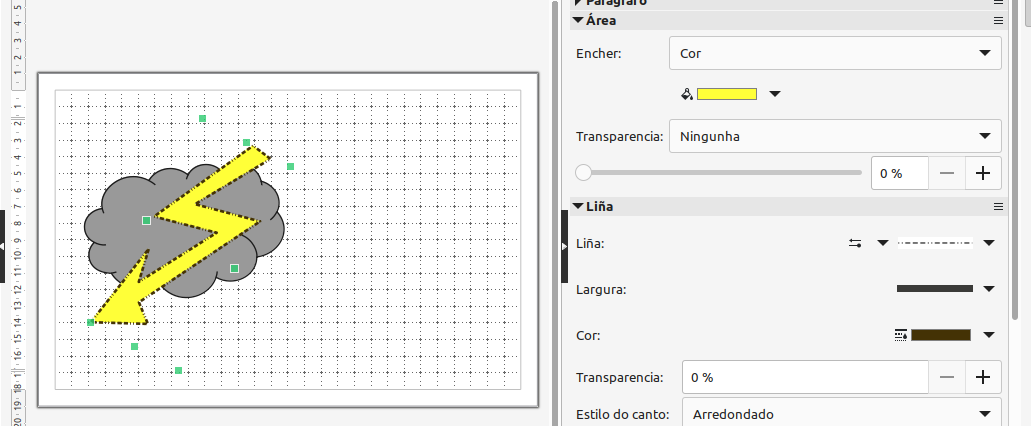
Task: Click the dark brown line color swatch
Action: tap(941, 335)
